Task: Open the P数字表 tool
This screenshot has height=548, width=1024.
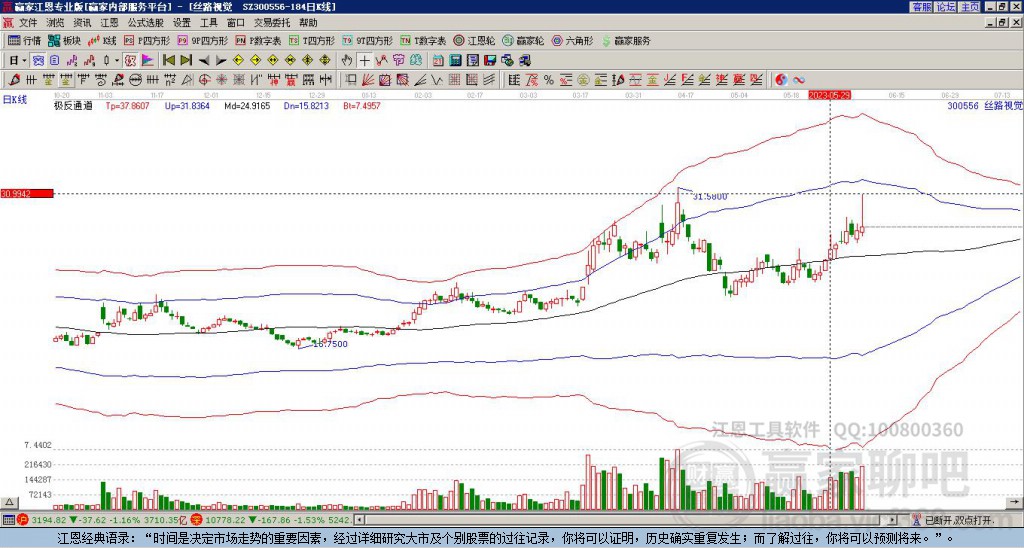Action: click(259, 40)
